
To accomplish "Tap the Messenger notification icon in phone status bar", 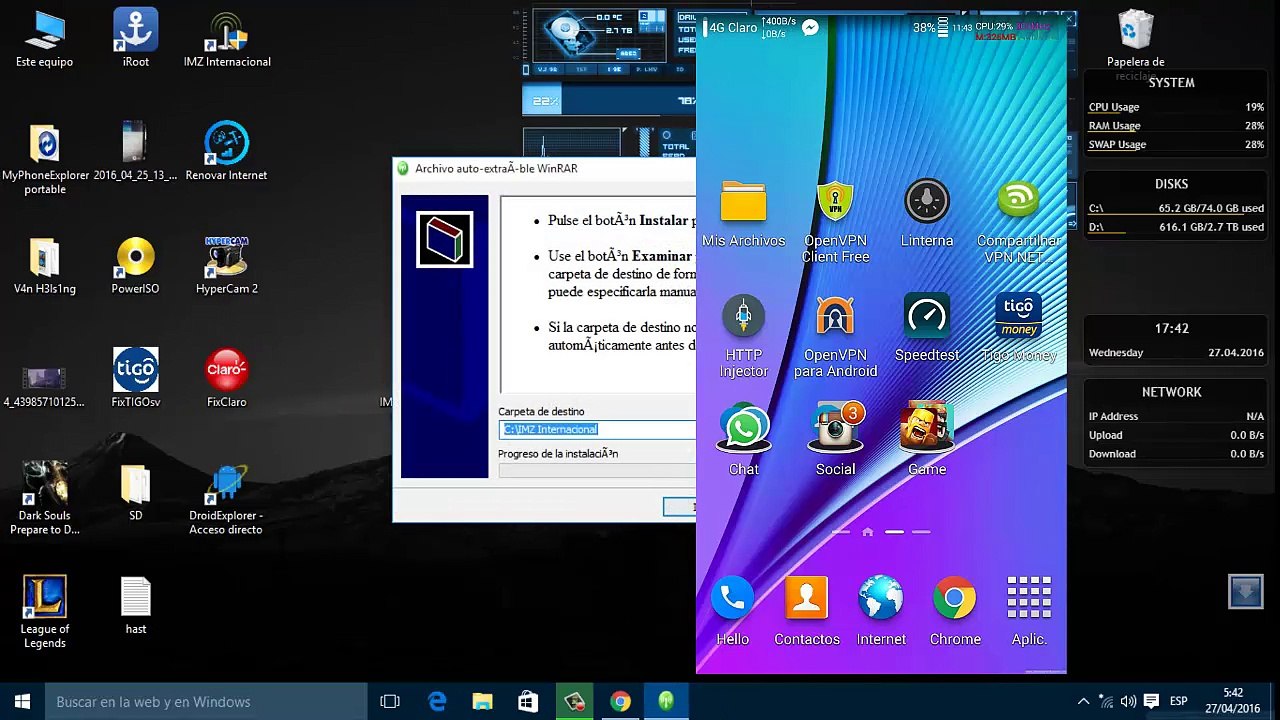I will point(810,28).
